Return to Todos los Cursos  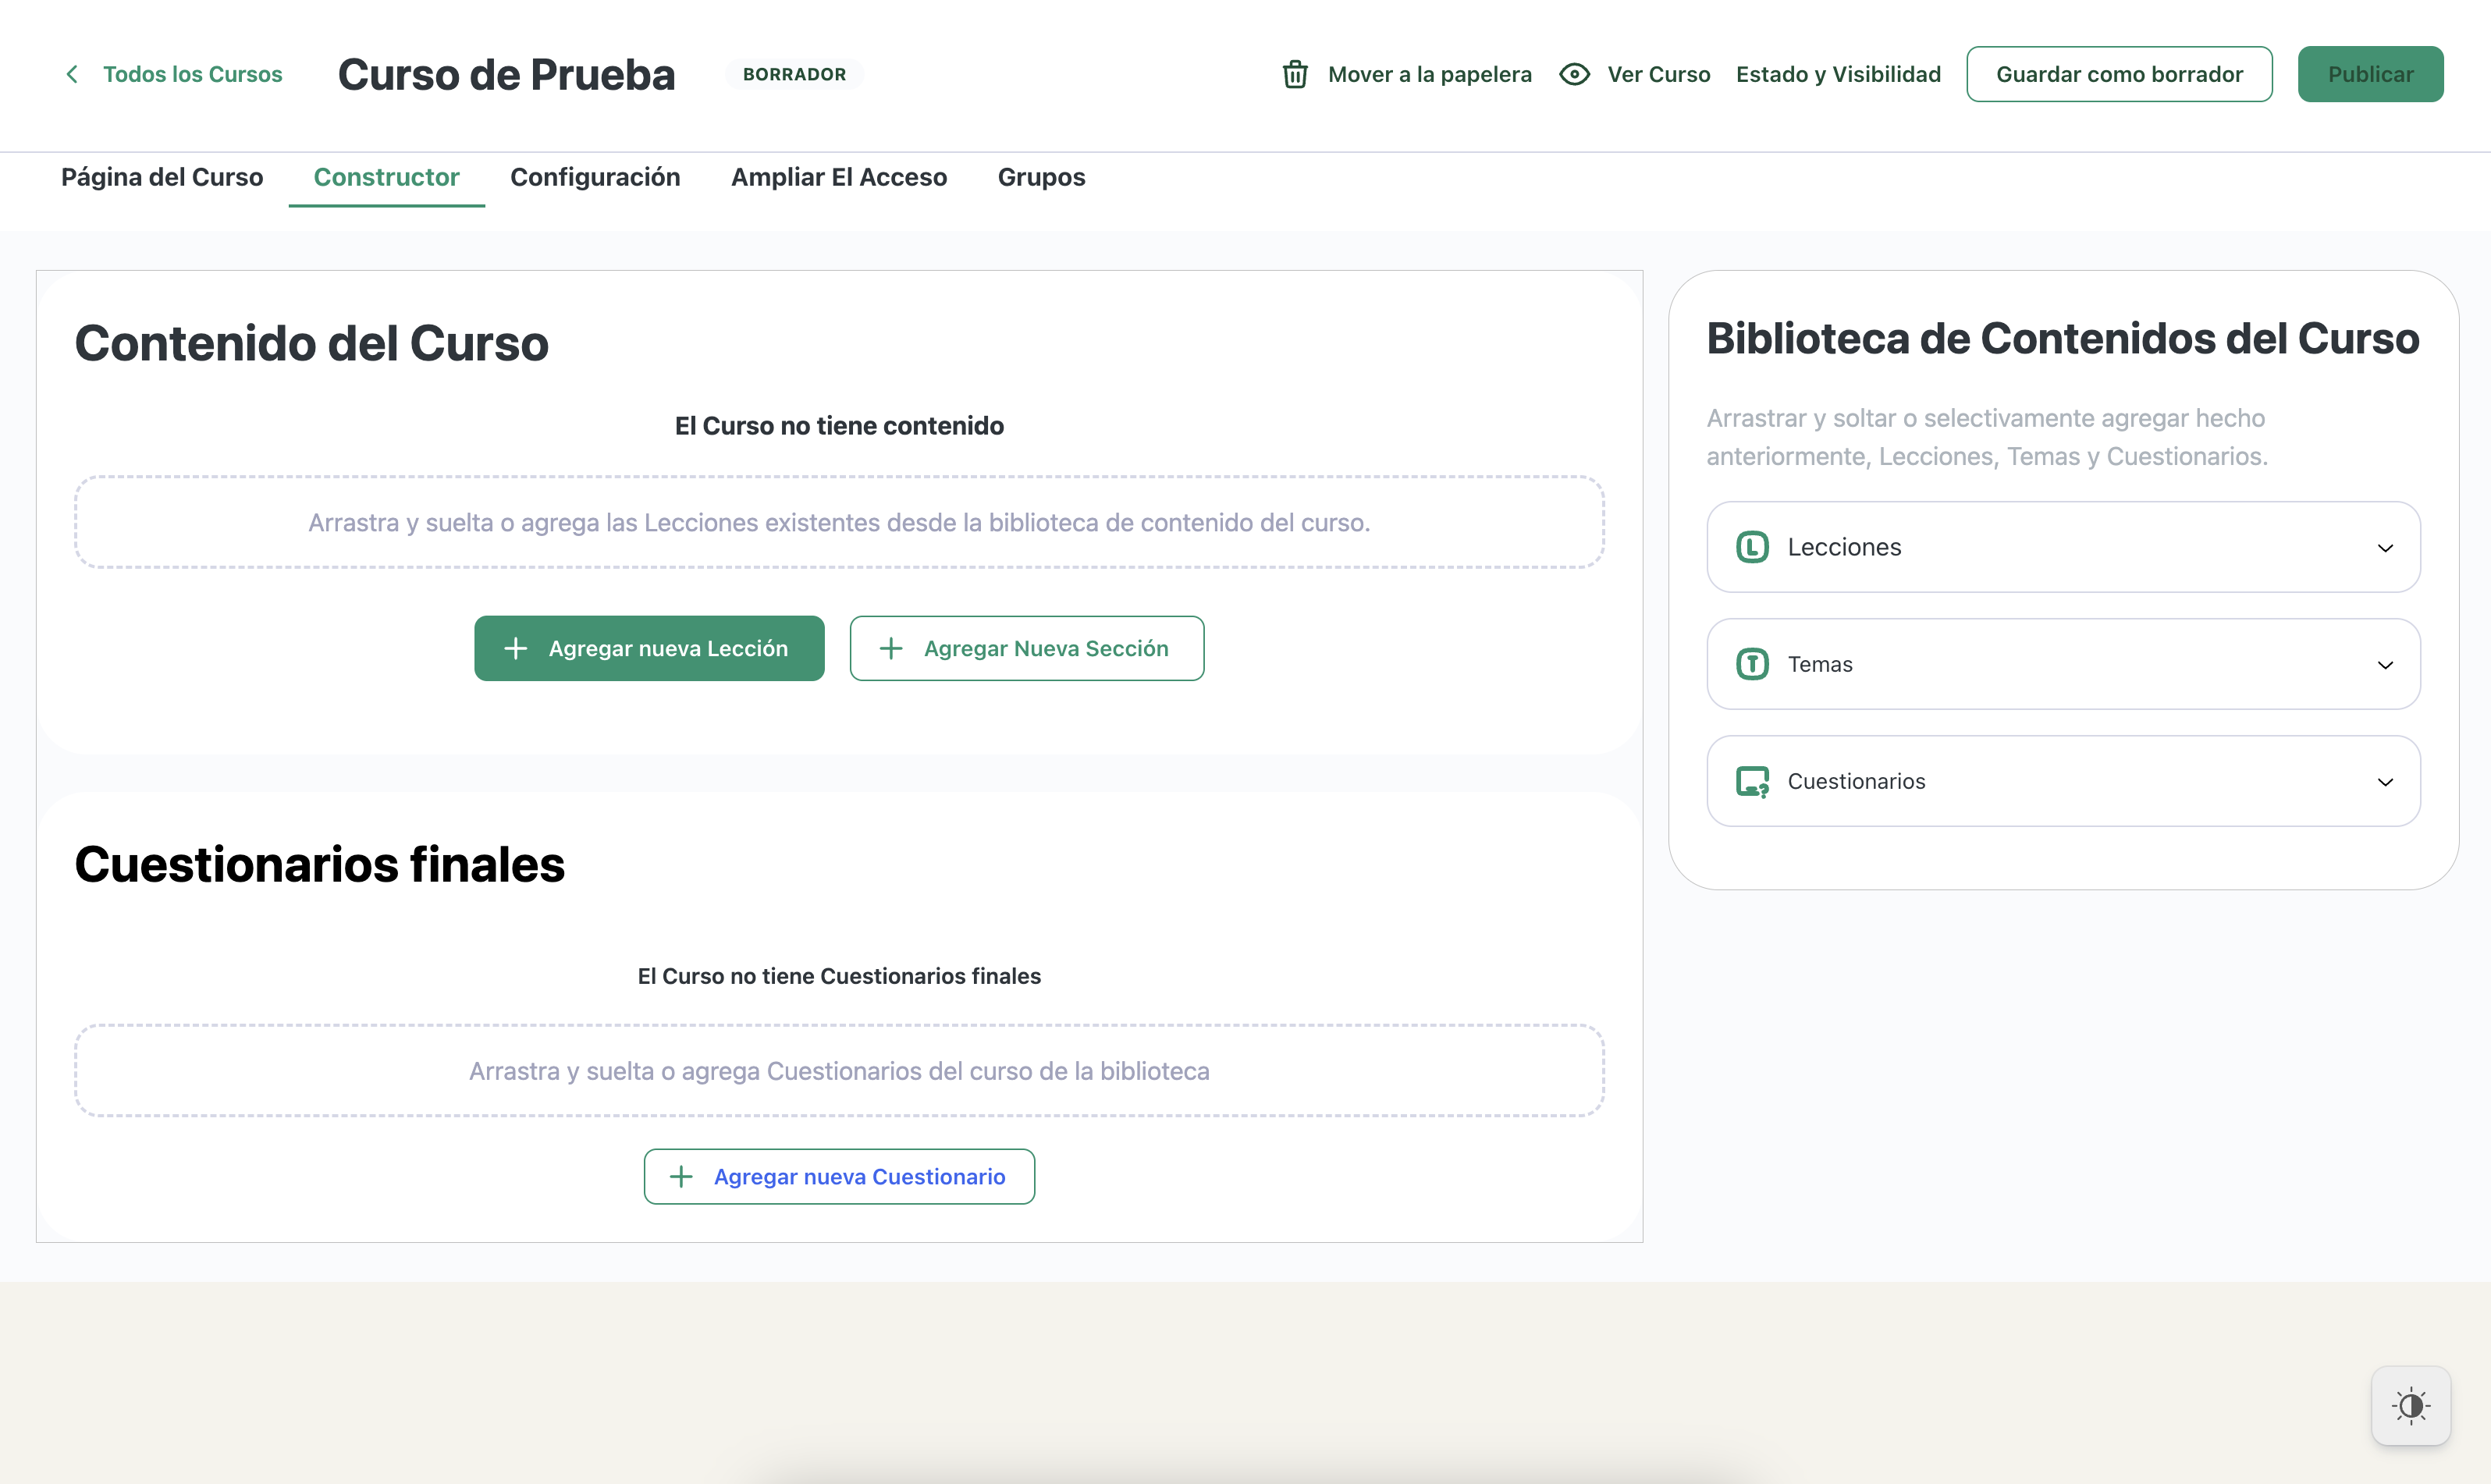click(193, 74)
